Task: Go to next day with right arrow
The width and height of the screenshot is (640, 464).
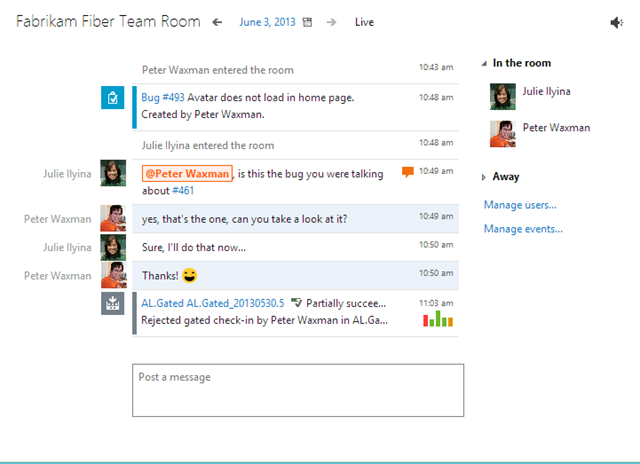Action: click(x=331, y=22)
